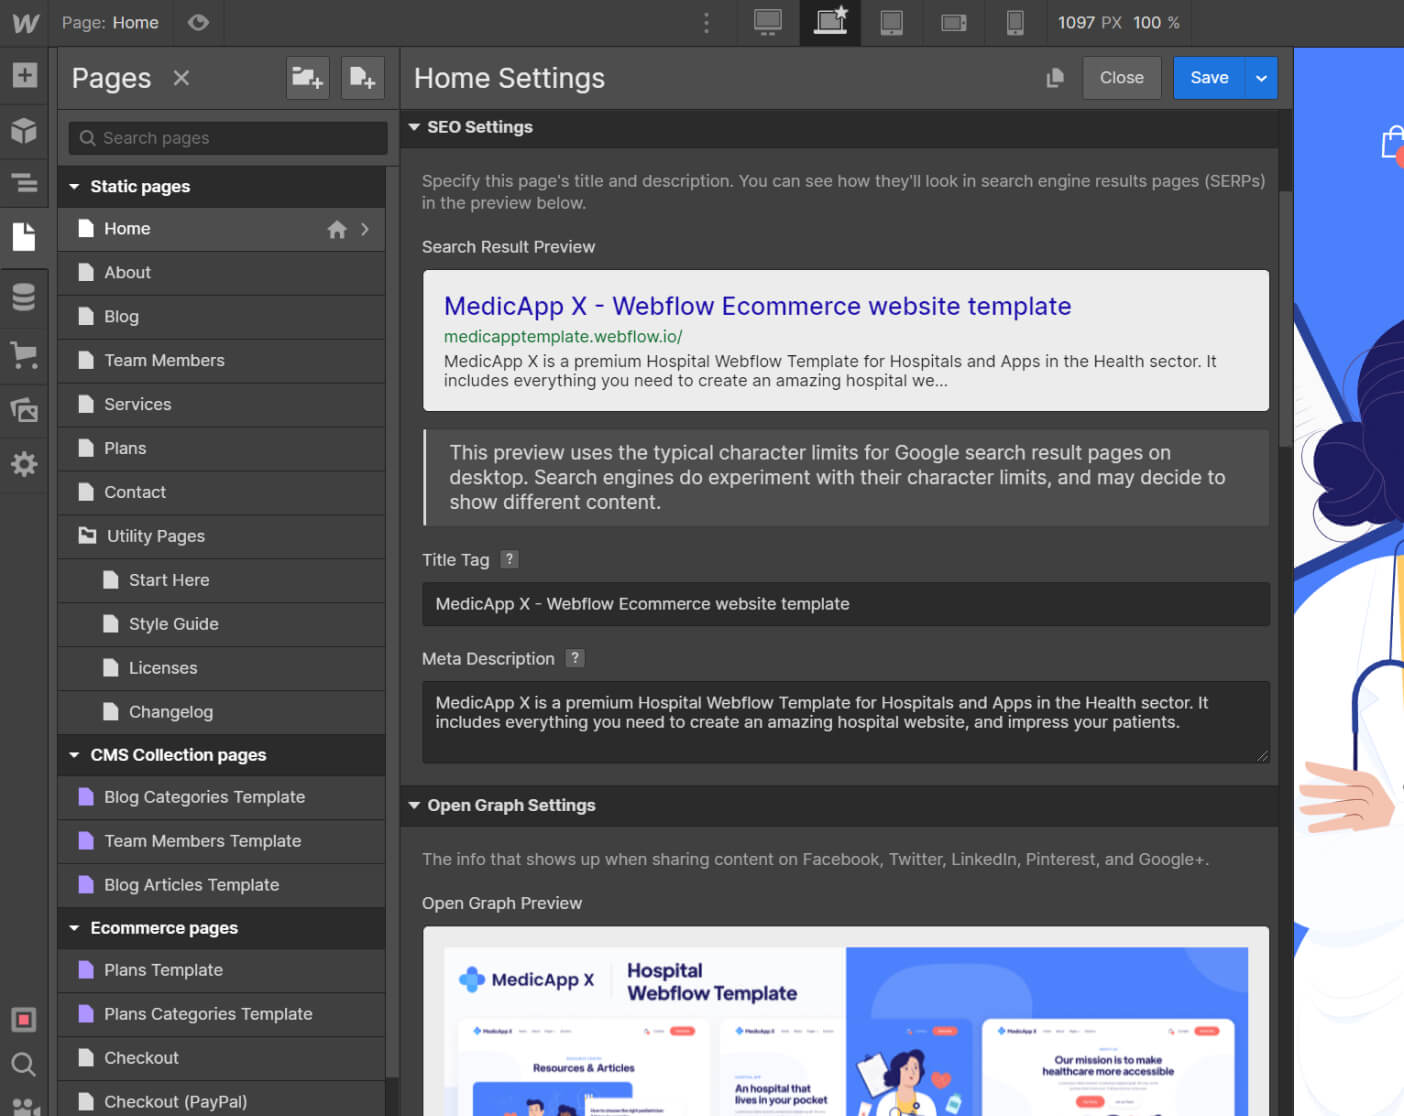Click the Page: Home label
The image size is (1404, 1116).
click(x=110, y=22)
